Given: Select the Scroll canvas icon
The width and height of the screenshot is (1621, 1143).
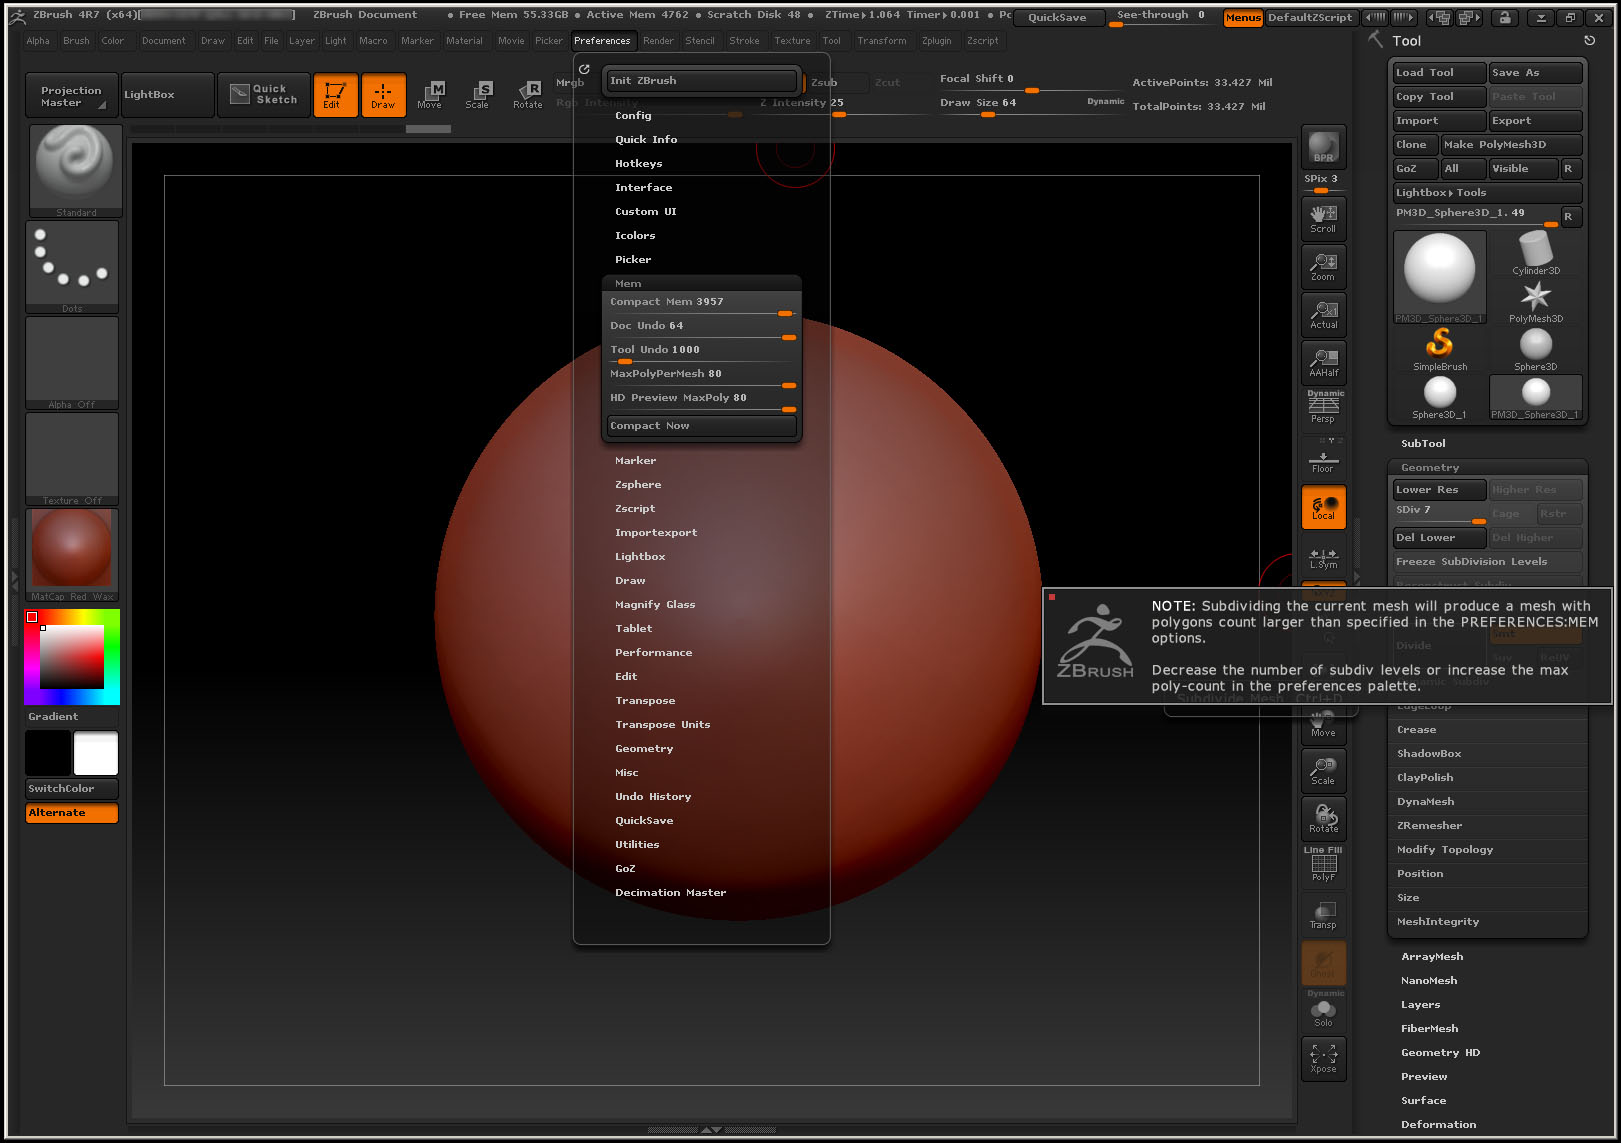Looking at the screenshot, I should (x=1323, y=219).
